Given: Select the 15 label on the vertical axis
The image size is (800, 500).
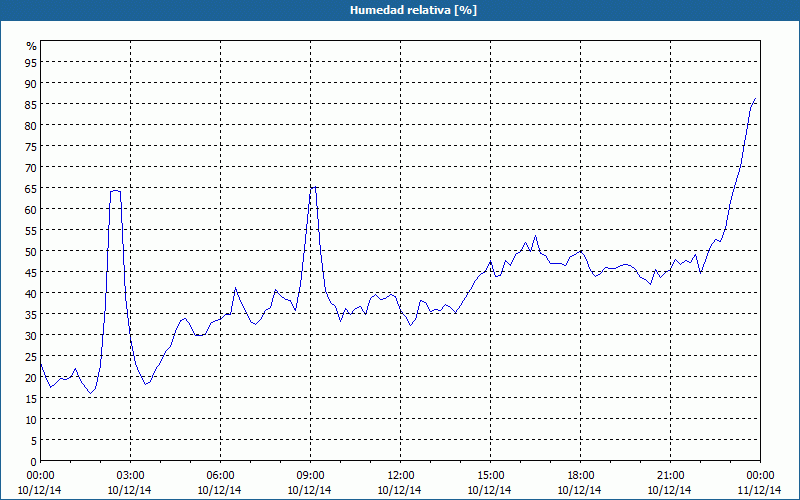Looking at the screenshot, I should (x=32, y=398).
